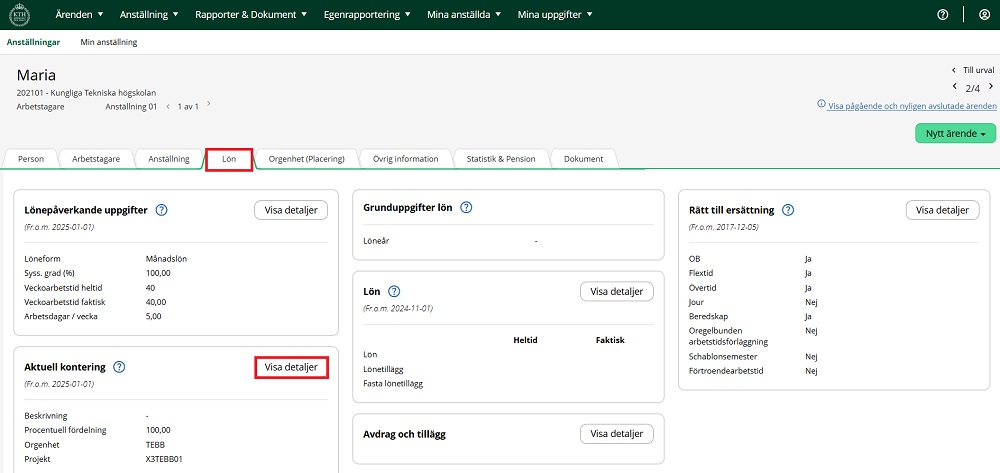The width and height of the screenshot is (1000, 473).
Task: Switch to the Statistik & Pension tab
Action: click(501, 159)
